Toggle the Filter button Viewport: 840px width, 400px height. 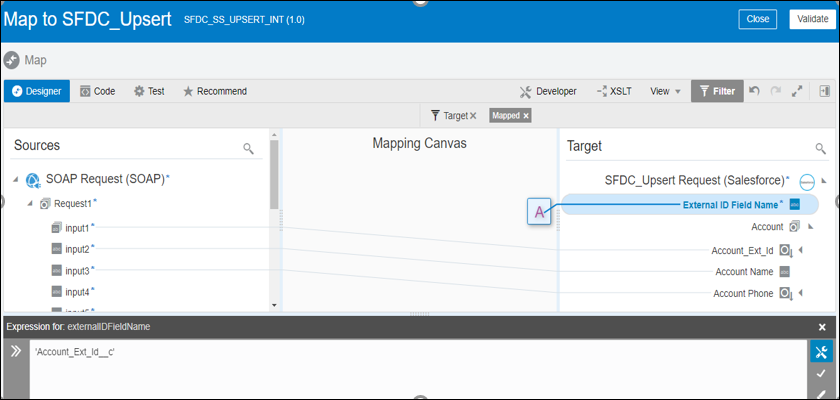click(717, 91)
